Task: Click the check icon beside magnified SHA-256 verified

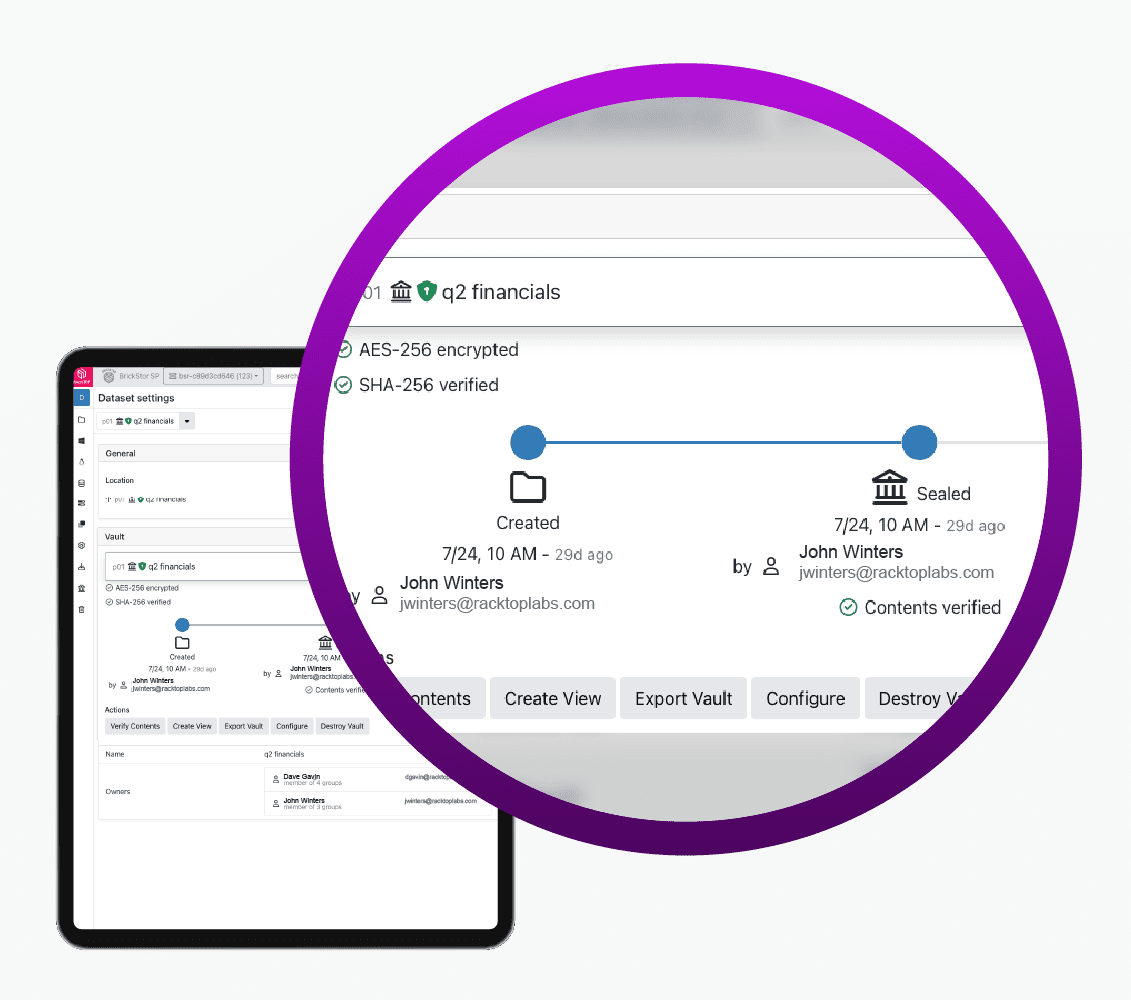Action: coord(343,385)
